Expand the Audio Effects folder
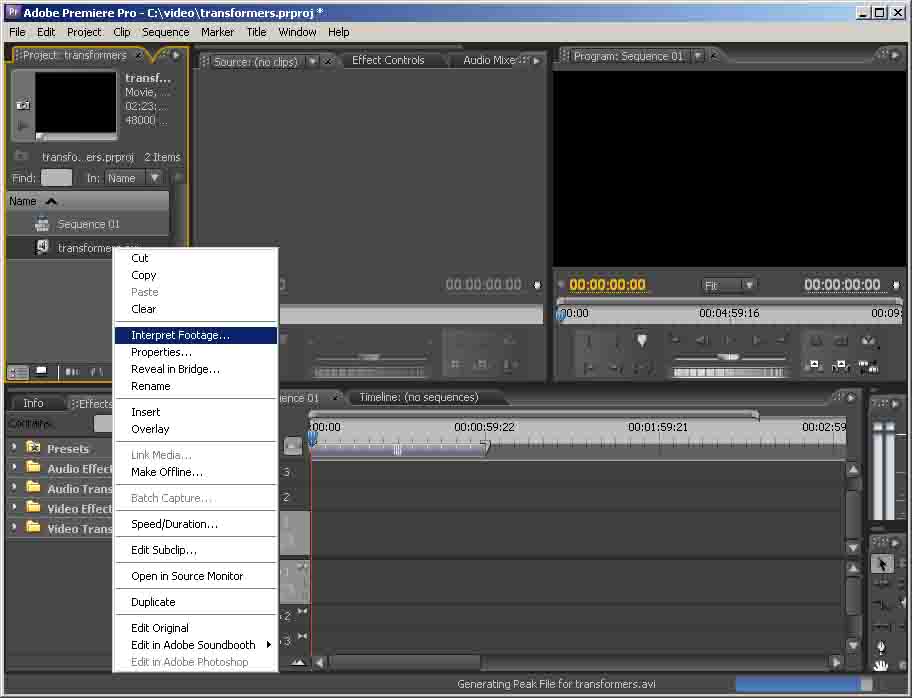The height and width of the screenshot is (698, 912). 14,467
